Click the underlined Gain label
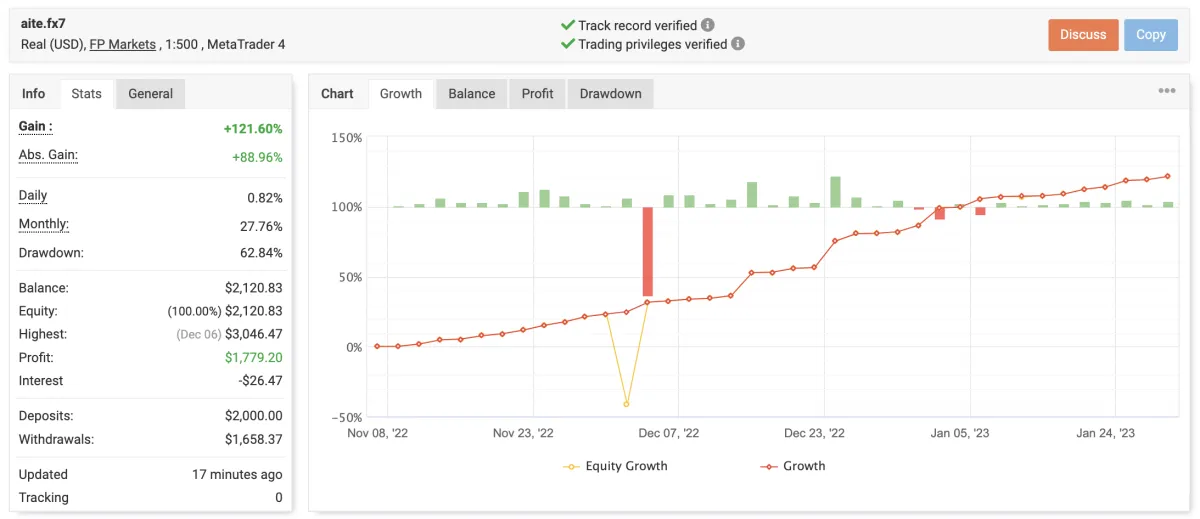 point(35,127)
